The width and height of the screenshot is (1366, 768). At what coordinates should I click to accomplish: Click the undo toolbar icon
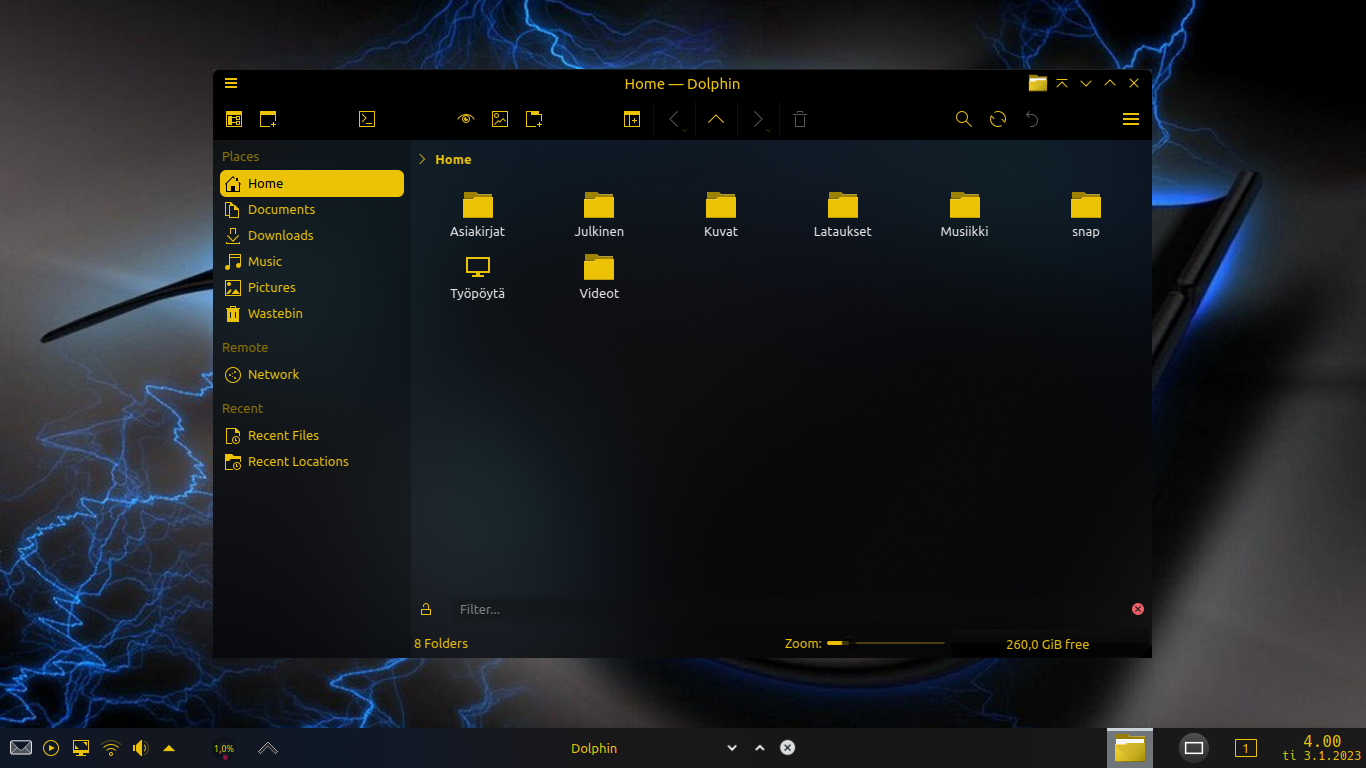tap(1032, 119)
